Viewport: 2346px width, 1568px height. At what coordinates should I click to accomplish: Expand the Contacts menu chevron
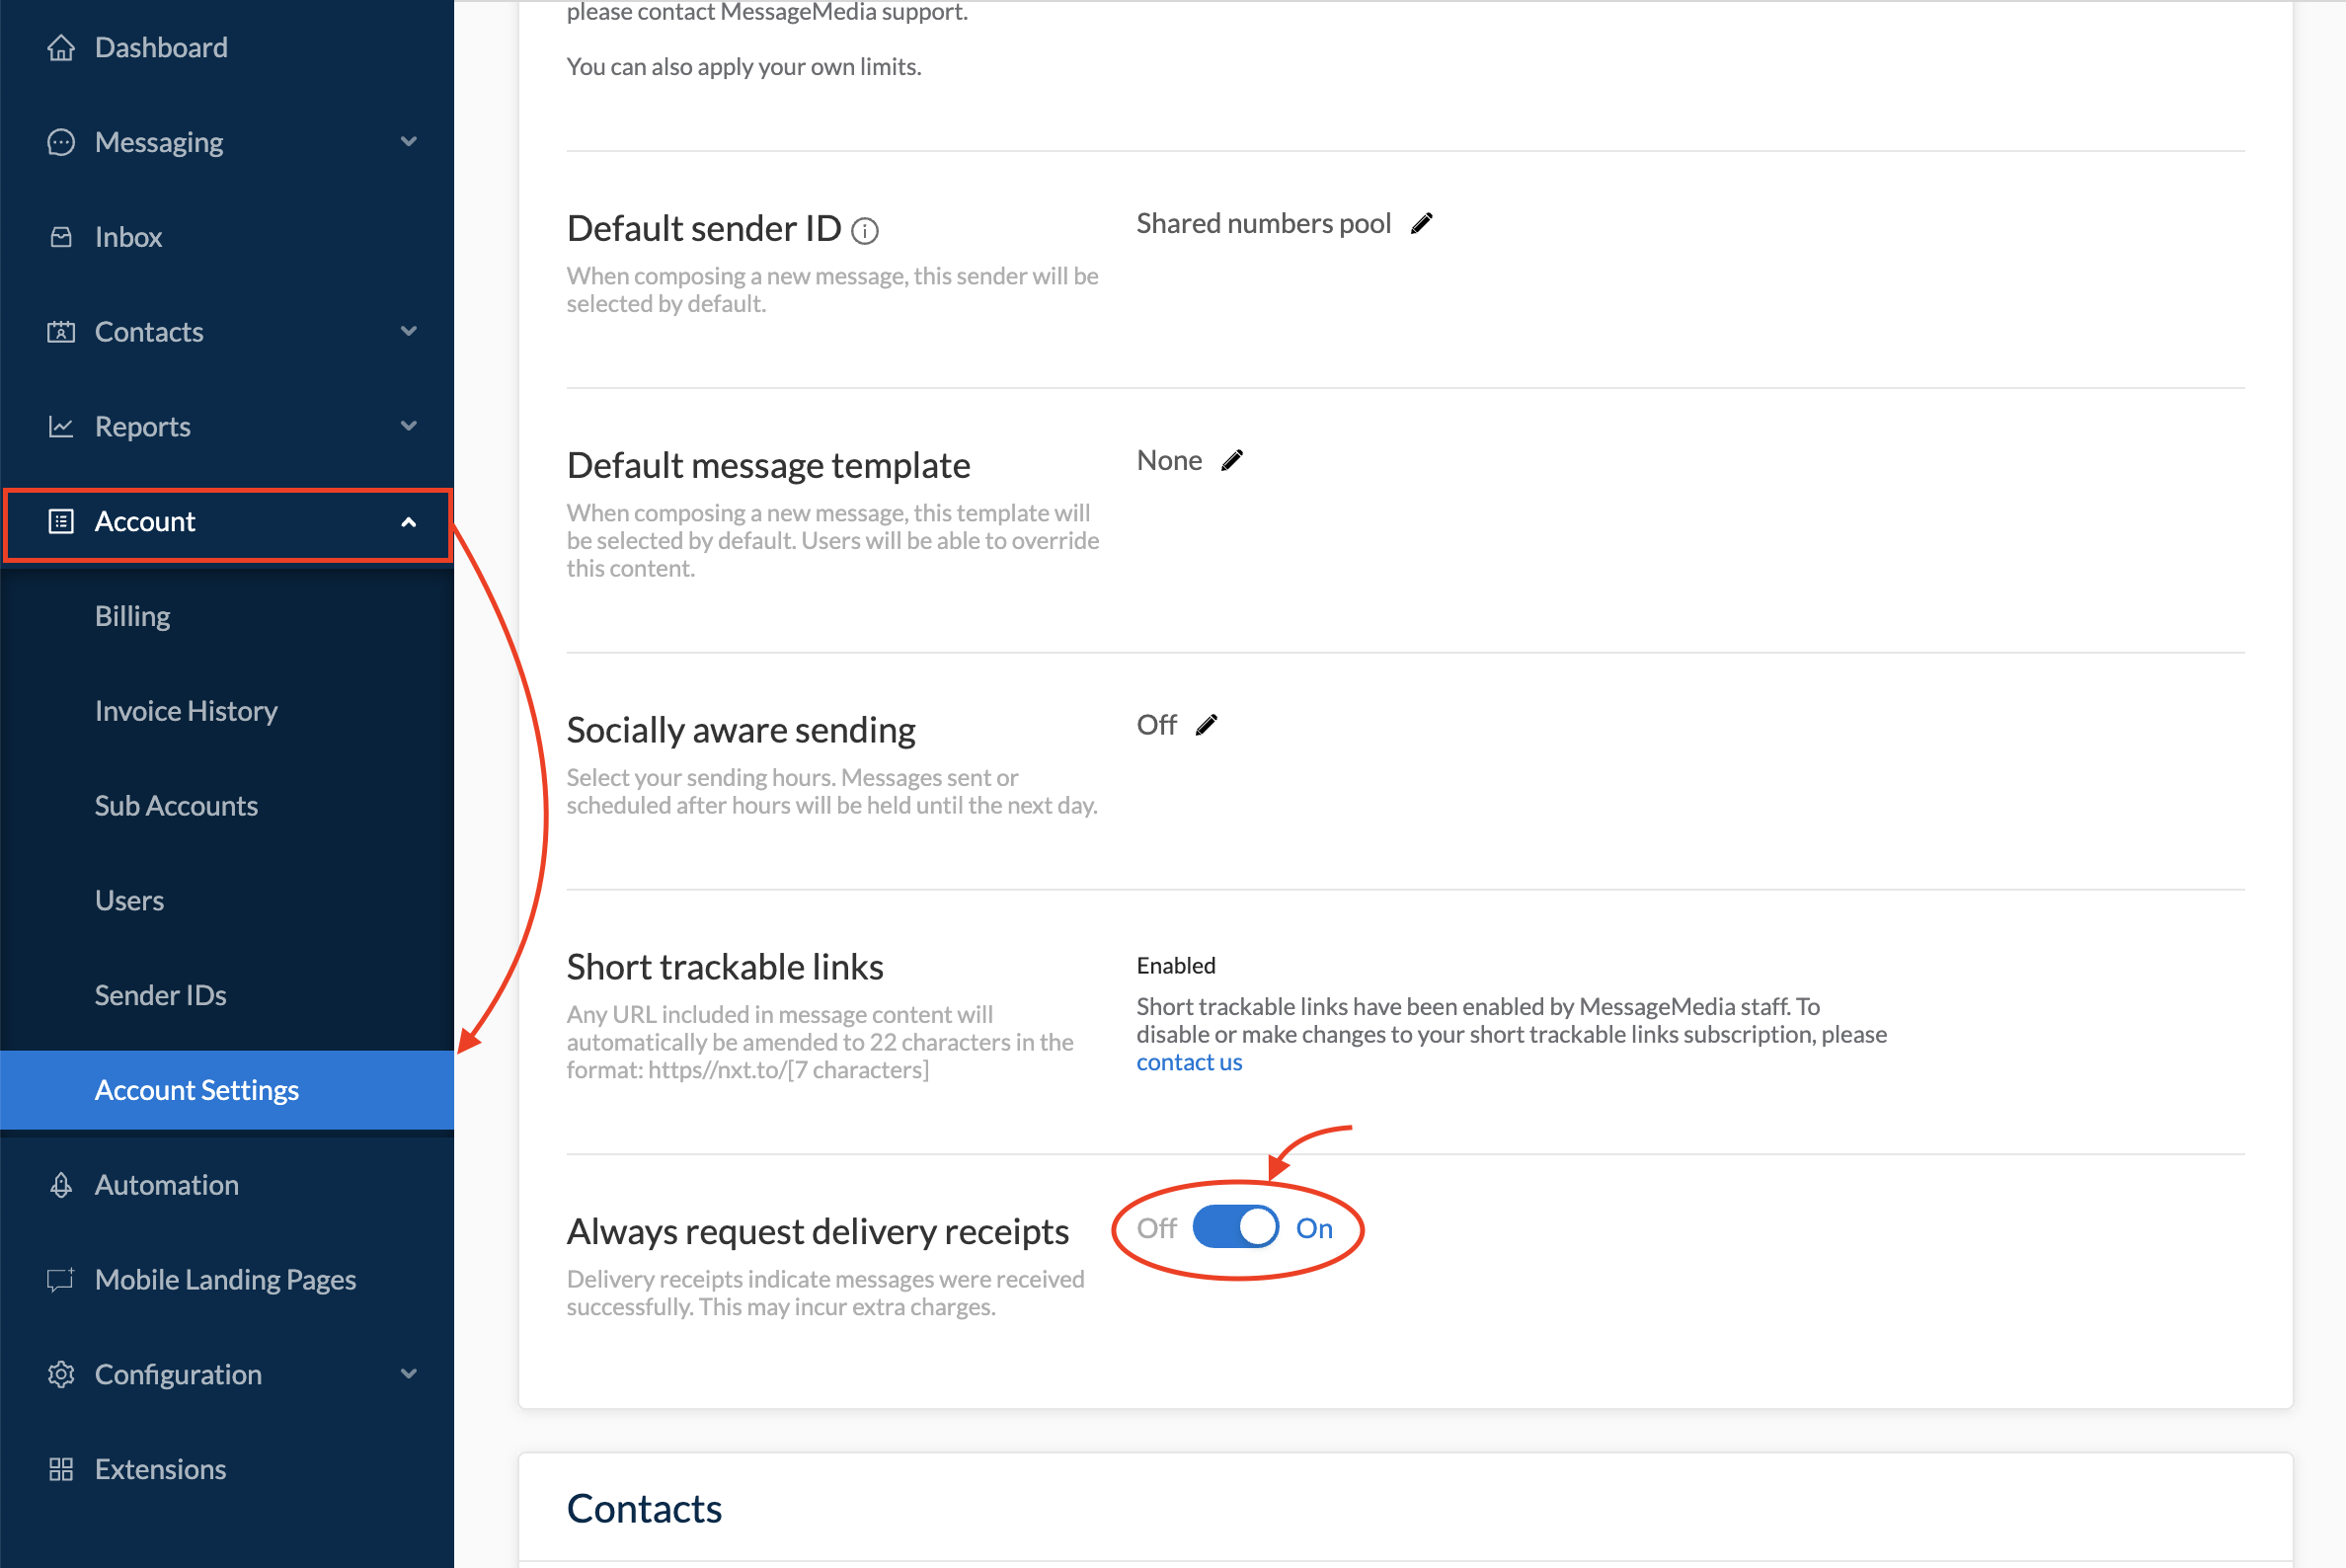point(408,331)
